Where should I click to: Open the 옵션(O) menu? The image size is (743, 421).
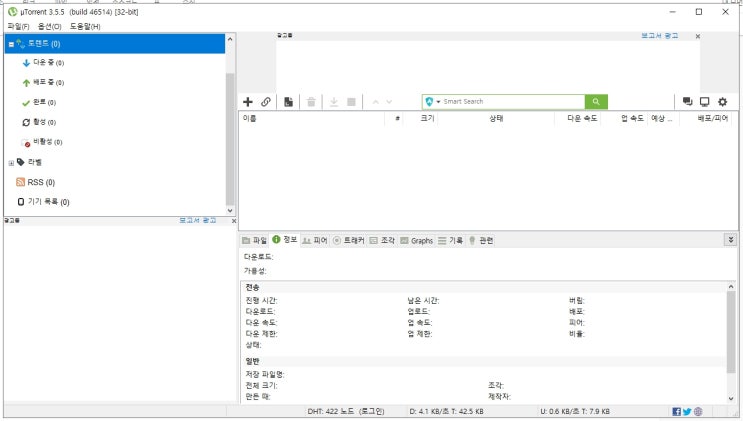coord(50,27)
